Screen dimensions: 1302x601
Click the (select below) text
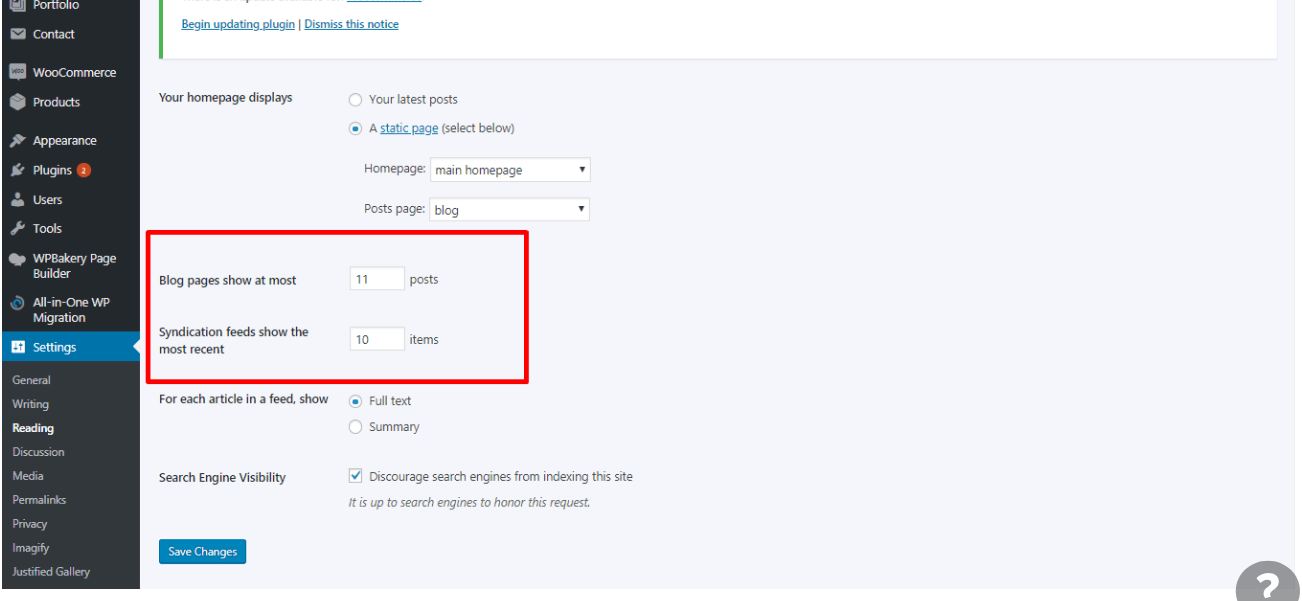click(478, 129)
